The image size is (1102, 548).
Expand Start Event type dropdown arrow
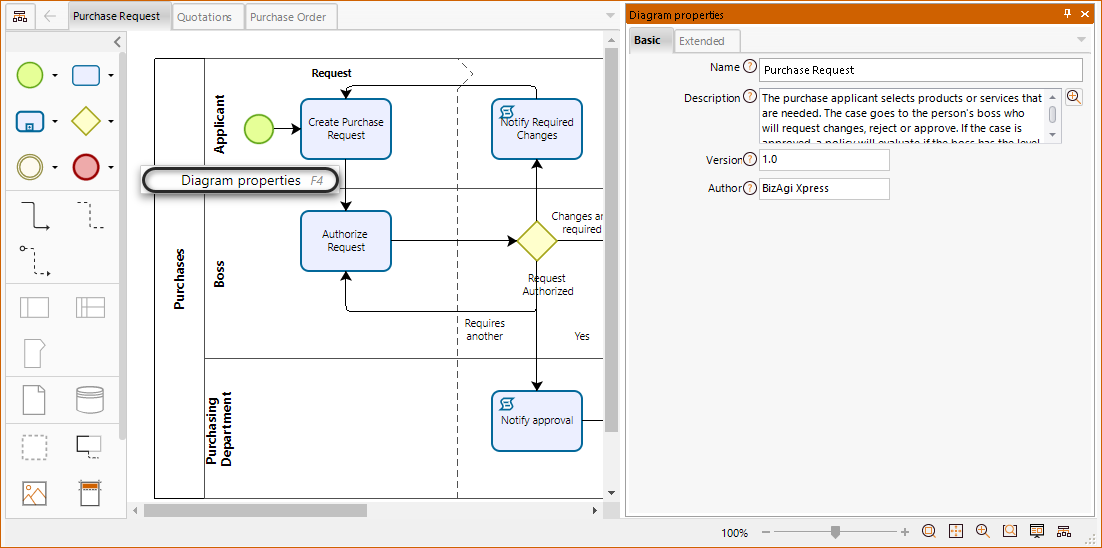point(55,76)
